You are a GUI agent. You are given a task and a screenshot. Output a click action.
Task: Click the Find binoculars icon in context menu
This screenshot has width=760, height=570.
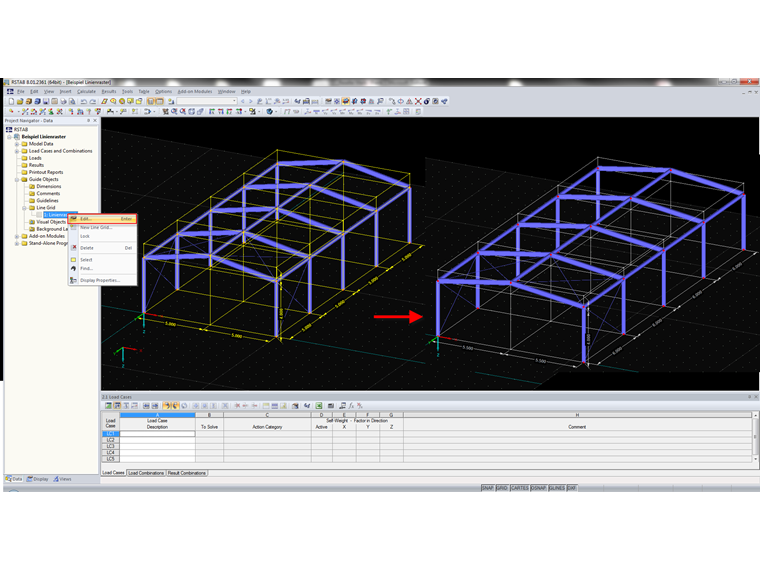pyautogui.click(x=74, y=269)
